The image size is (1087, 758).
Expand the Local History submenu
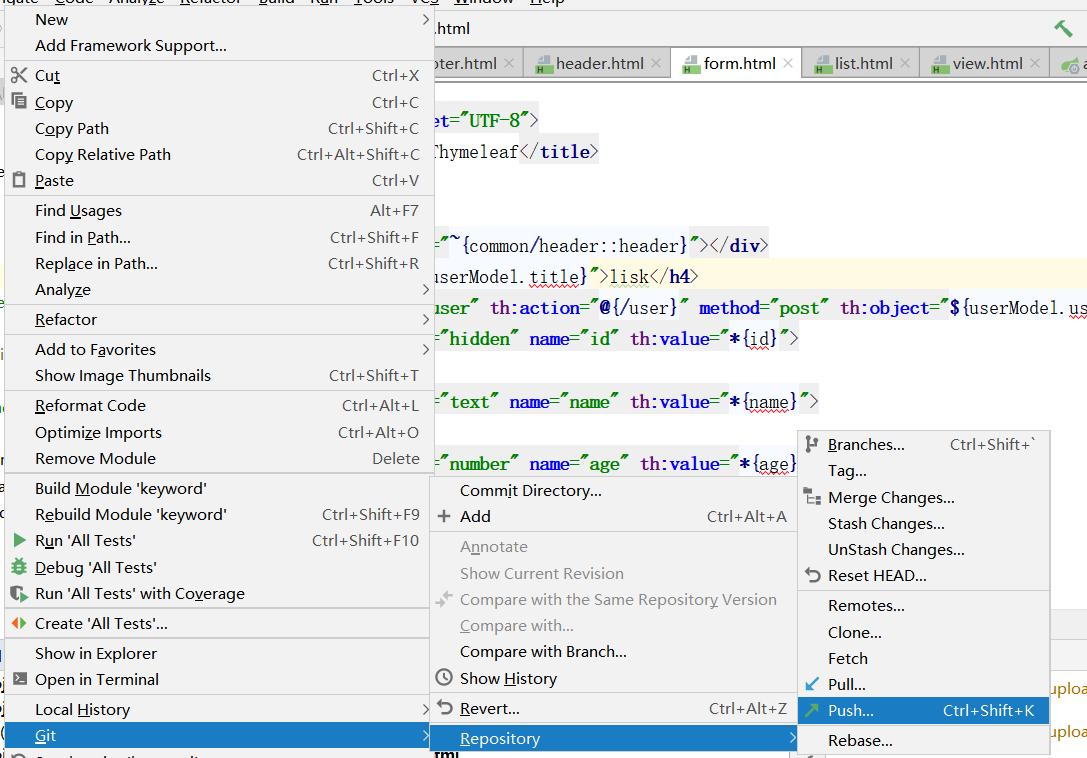tap(218, 709)
